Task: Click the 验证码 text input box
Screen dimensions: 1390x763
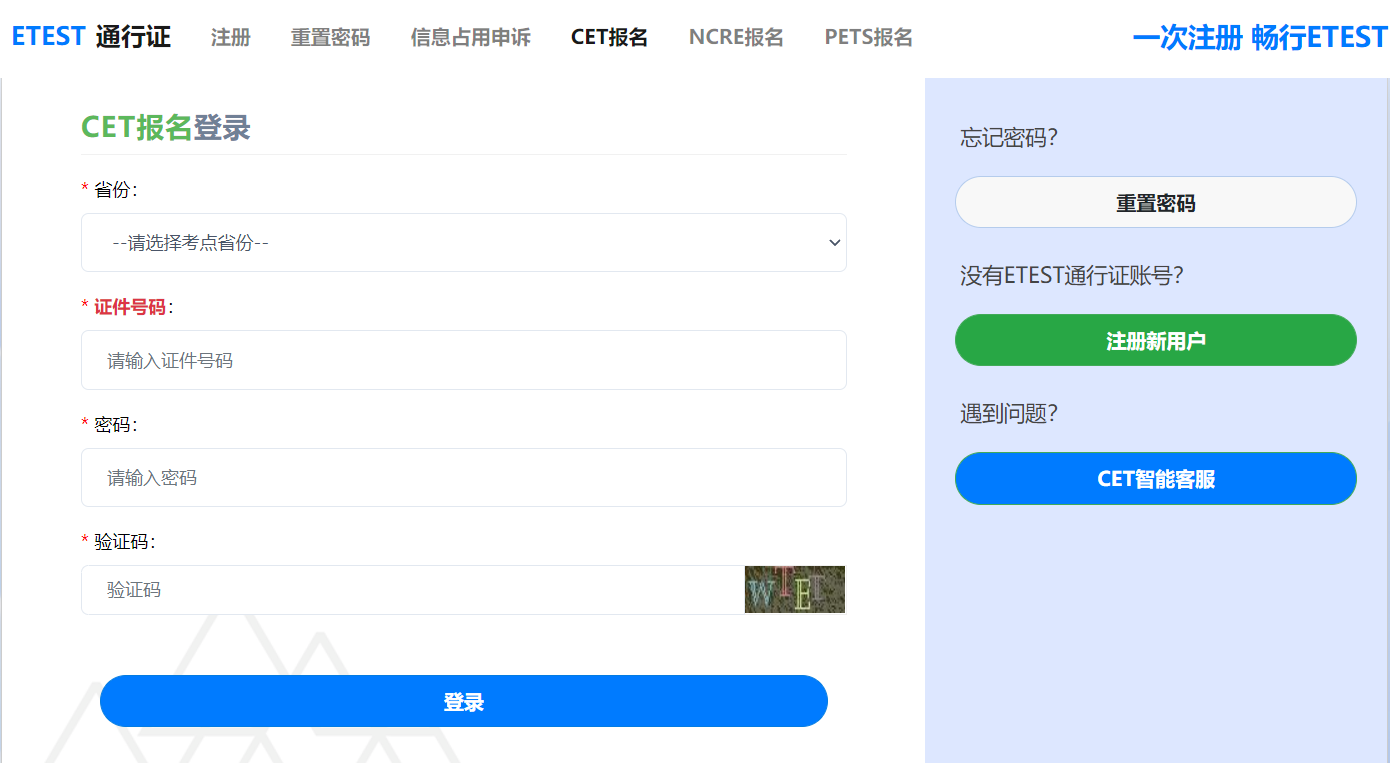Action: 412,590
